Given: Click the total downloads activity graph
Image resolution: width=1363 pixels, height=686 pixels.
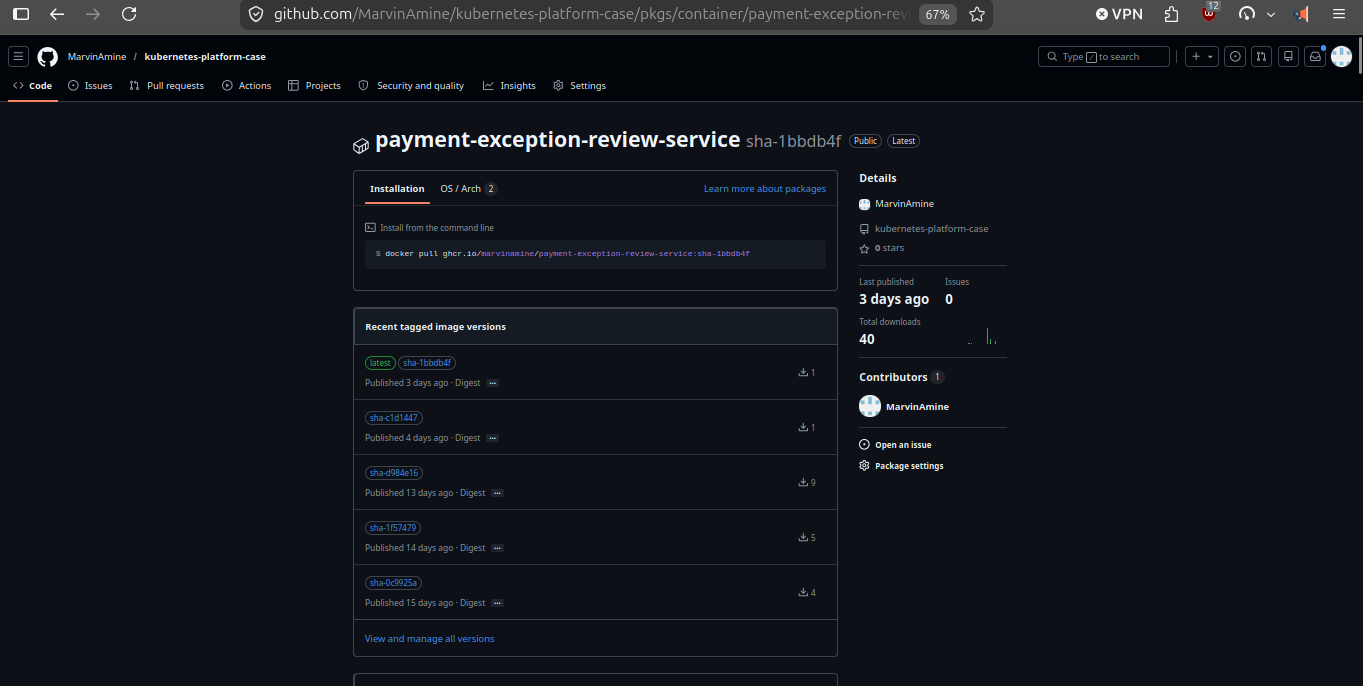Looking at the screenshot, I should [982, 336].
